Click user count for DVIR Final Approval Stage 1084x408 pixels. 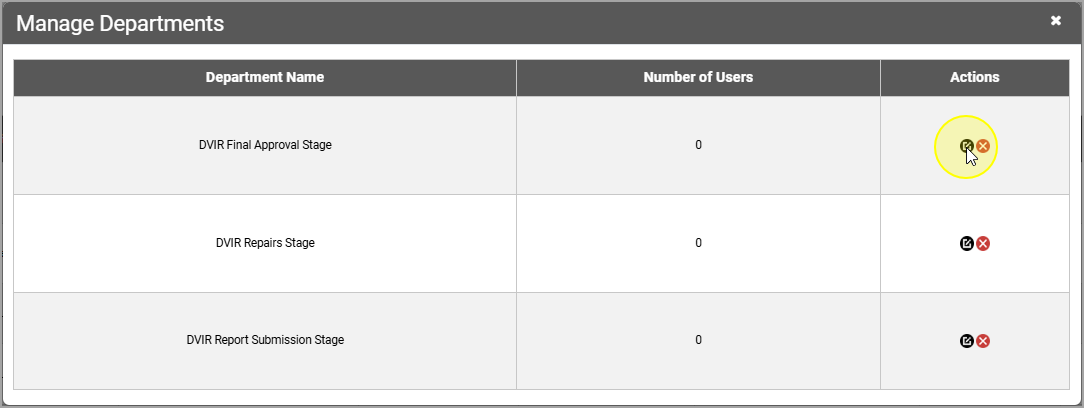pos(698,145)
